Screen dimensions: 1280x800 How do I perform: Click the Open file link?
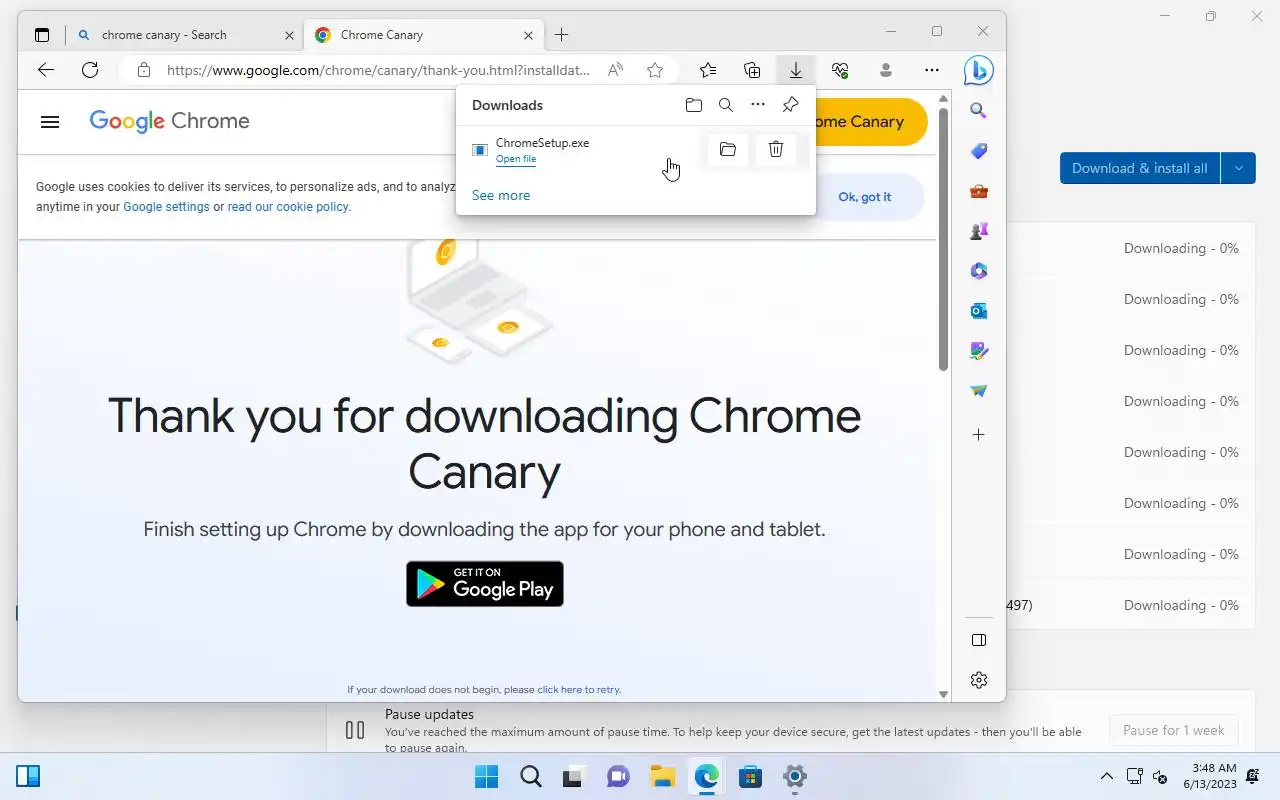516,159
